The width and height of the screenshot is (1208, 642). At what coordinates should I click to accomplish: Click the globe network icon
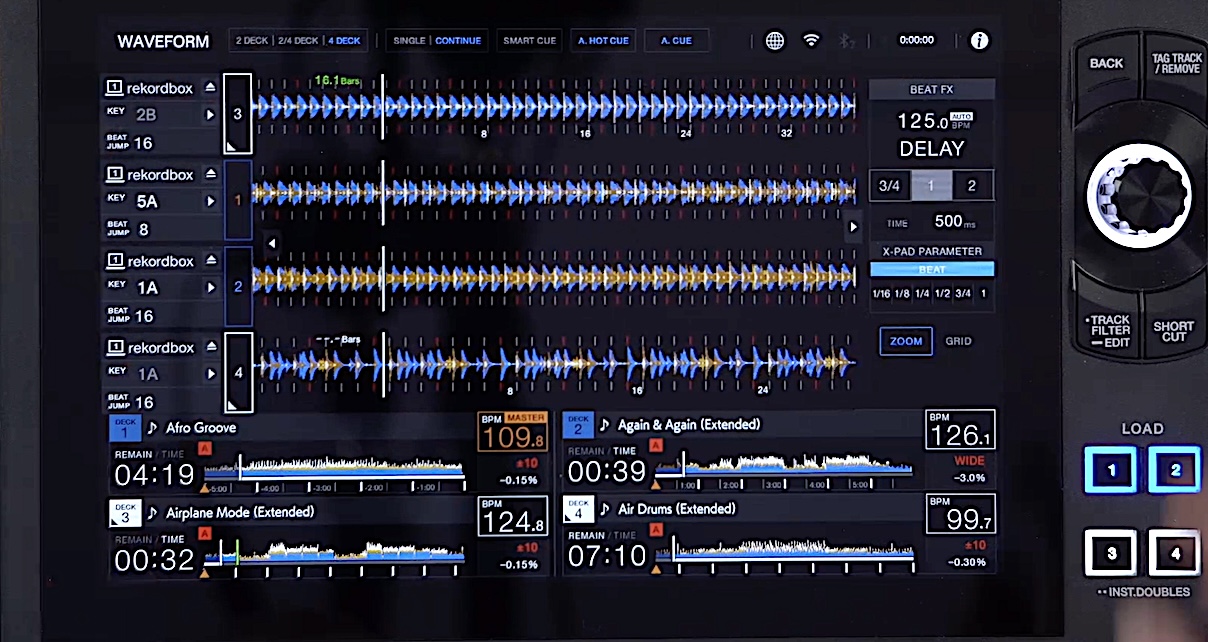coord(775,40)
